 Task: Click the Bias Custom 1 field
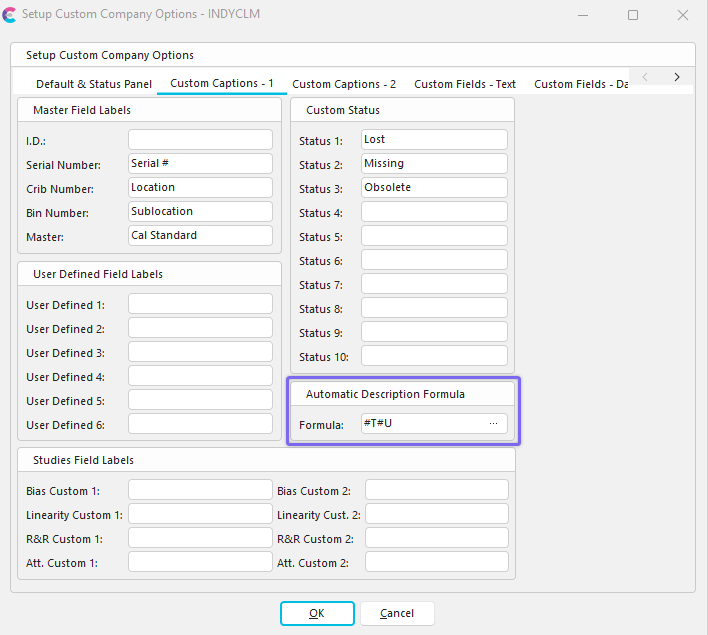pyautogui.click(x=200, y=490)
